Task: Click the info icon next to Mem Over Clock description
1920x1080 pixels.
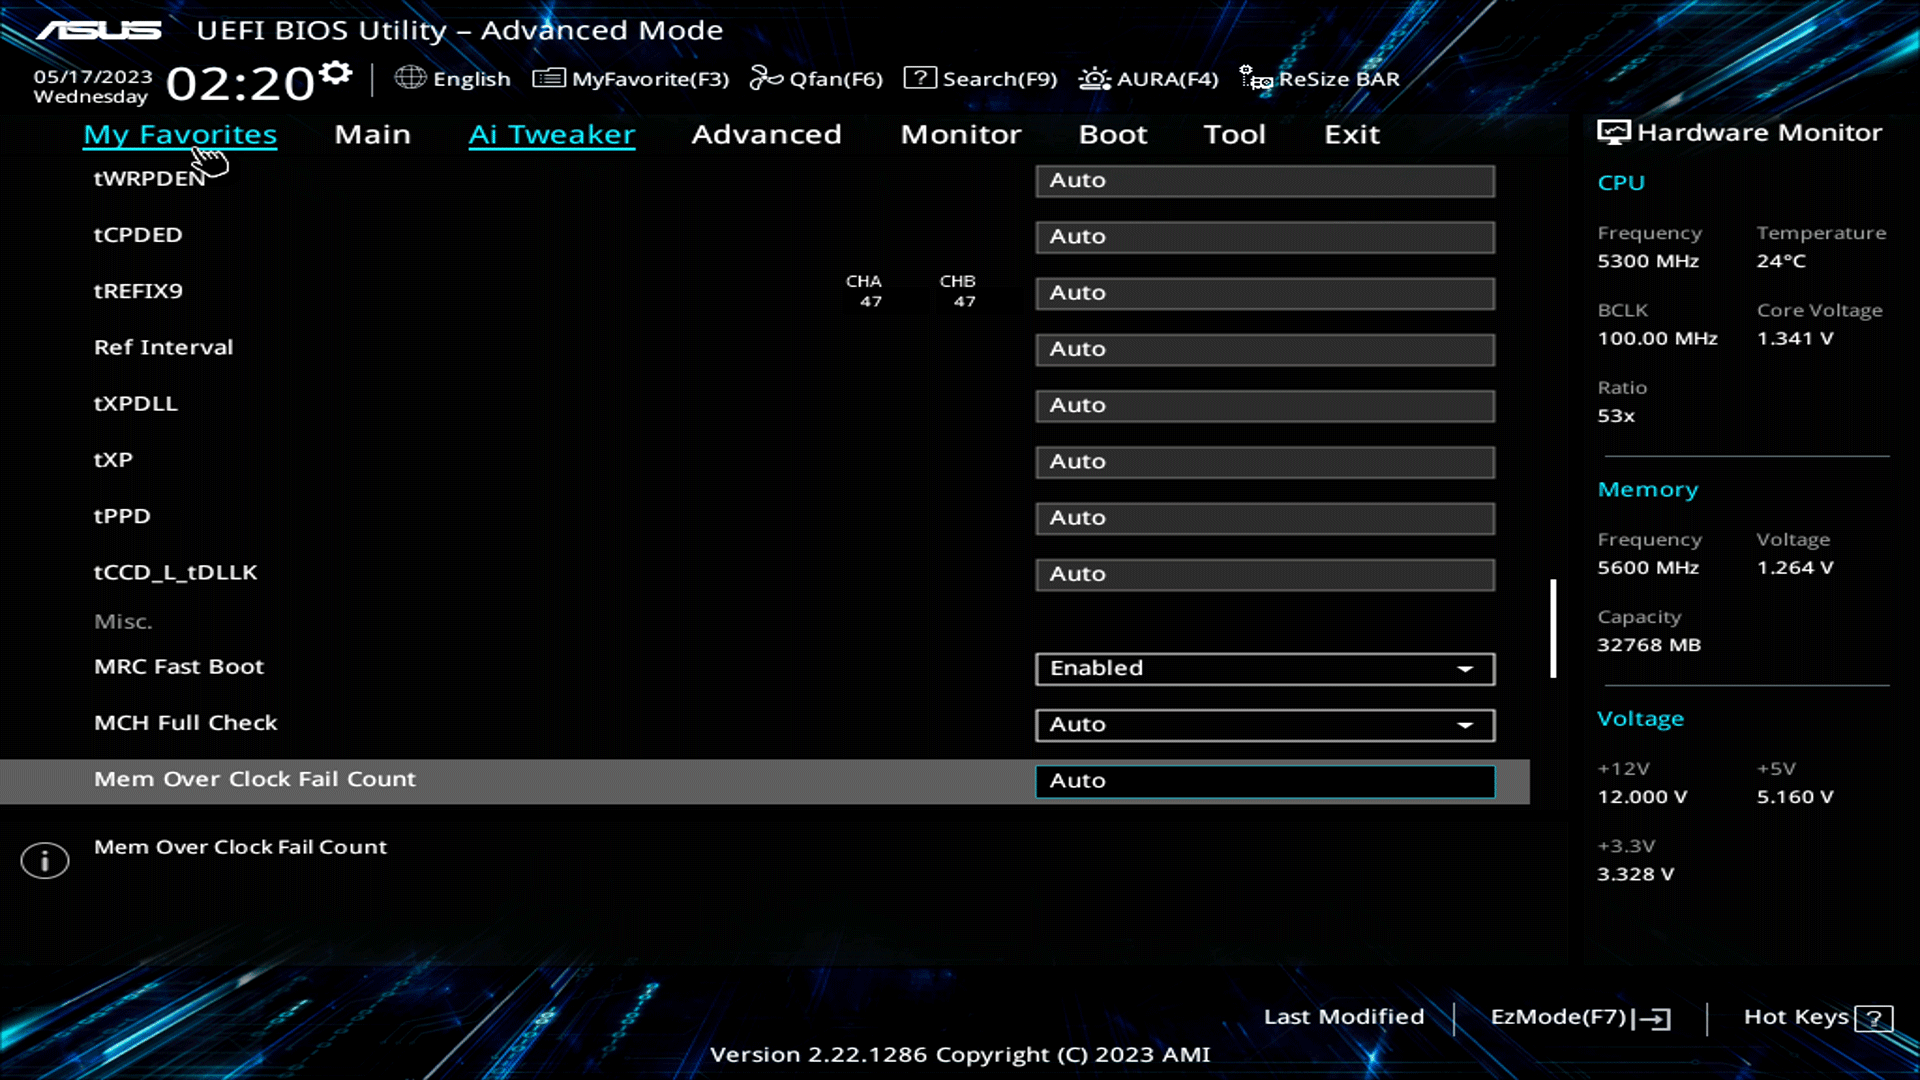Action: coord(44,860)
